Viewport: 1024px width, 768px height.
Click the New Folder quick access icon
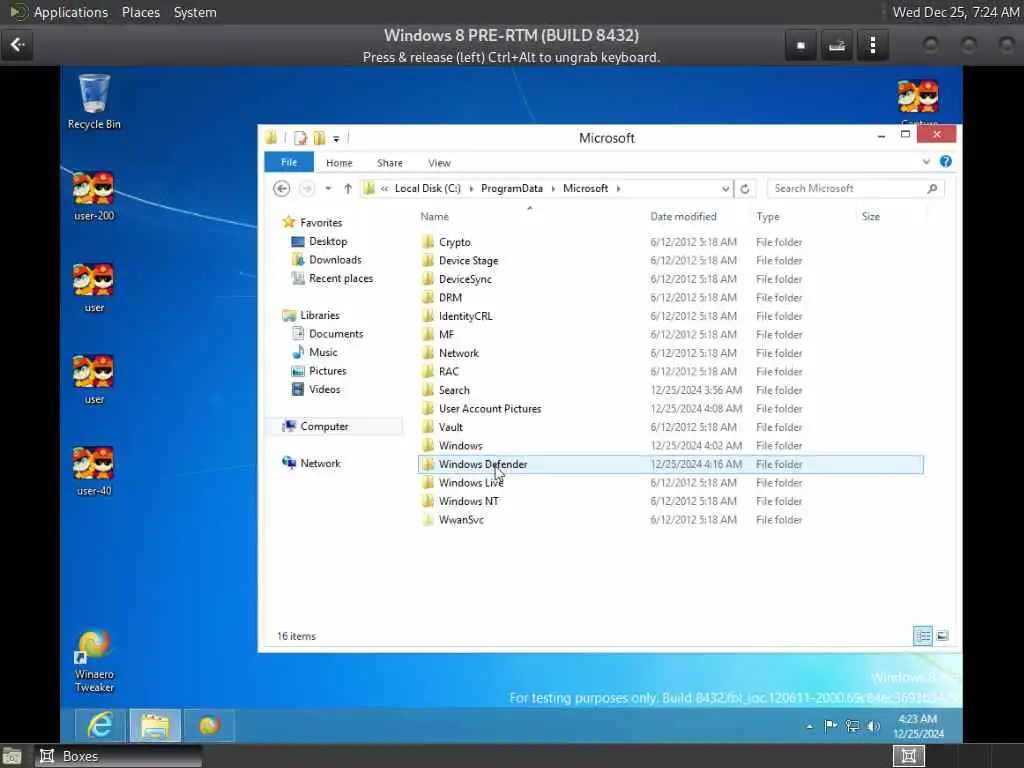(x=319, y=138)
